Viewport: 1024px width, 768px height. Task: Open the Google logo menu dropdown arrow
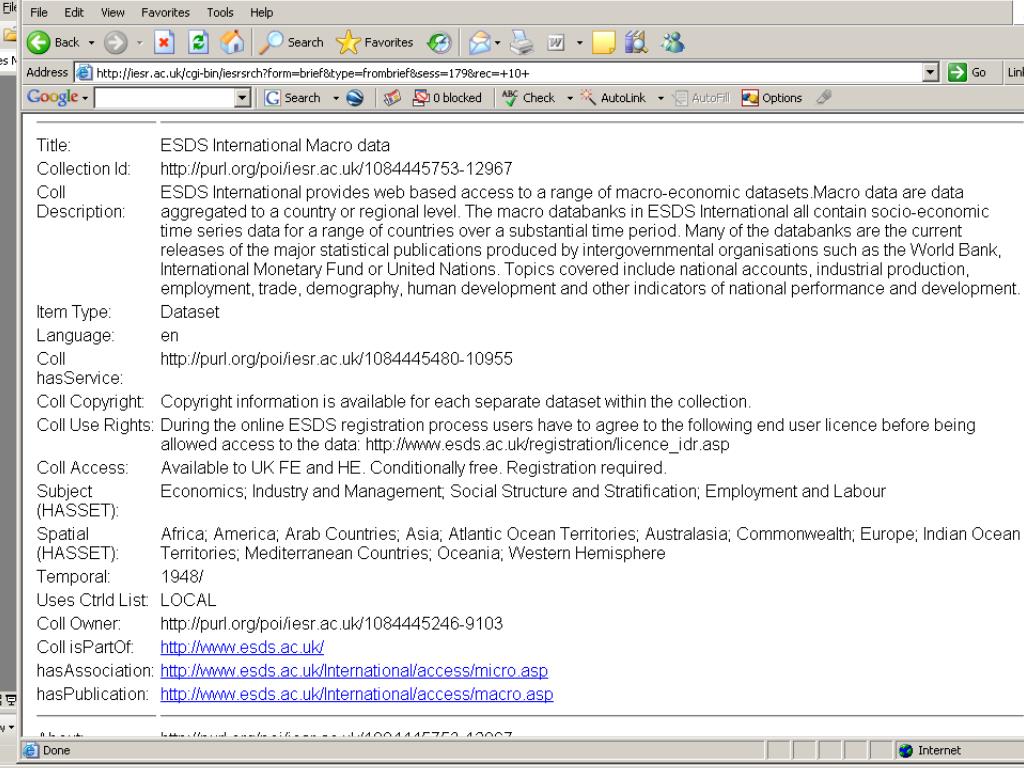click(84, 98)
